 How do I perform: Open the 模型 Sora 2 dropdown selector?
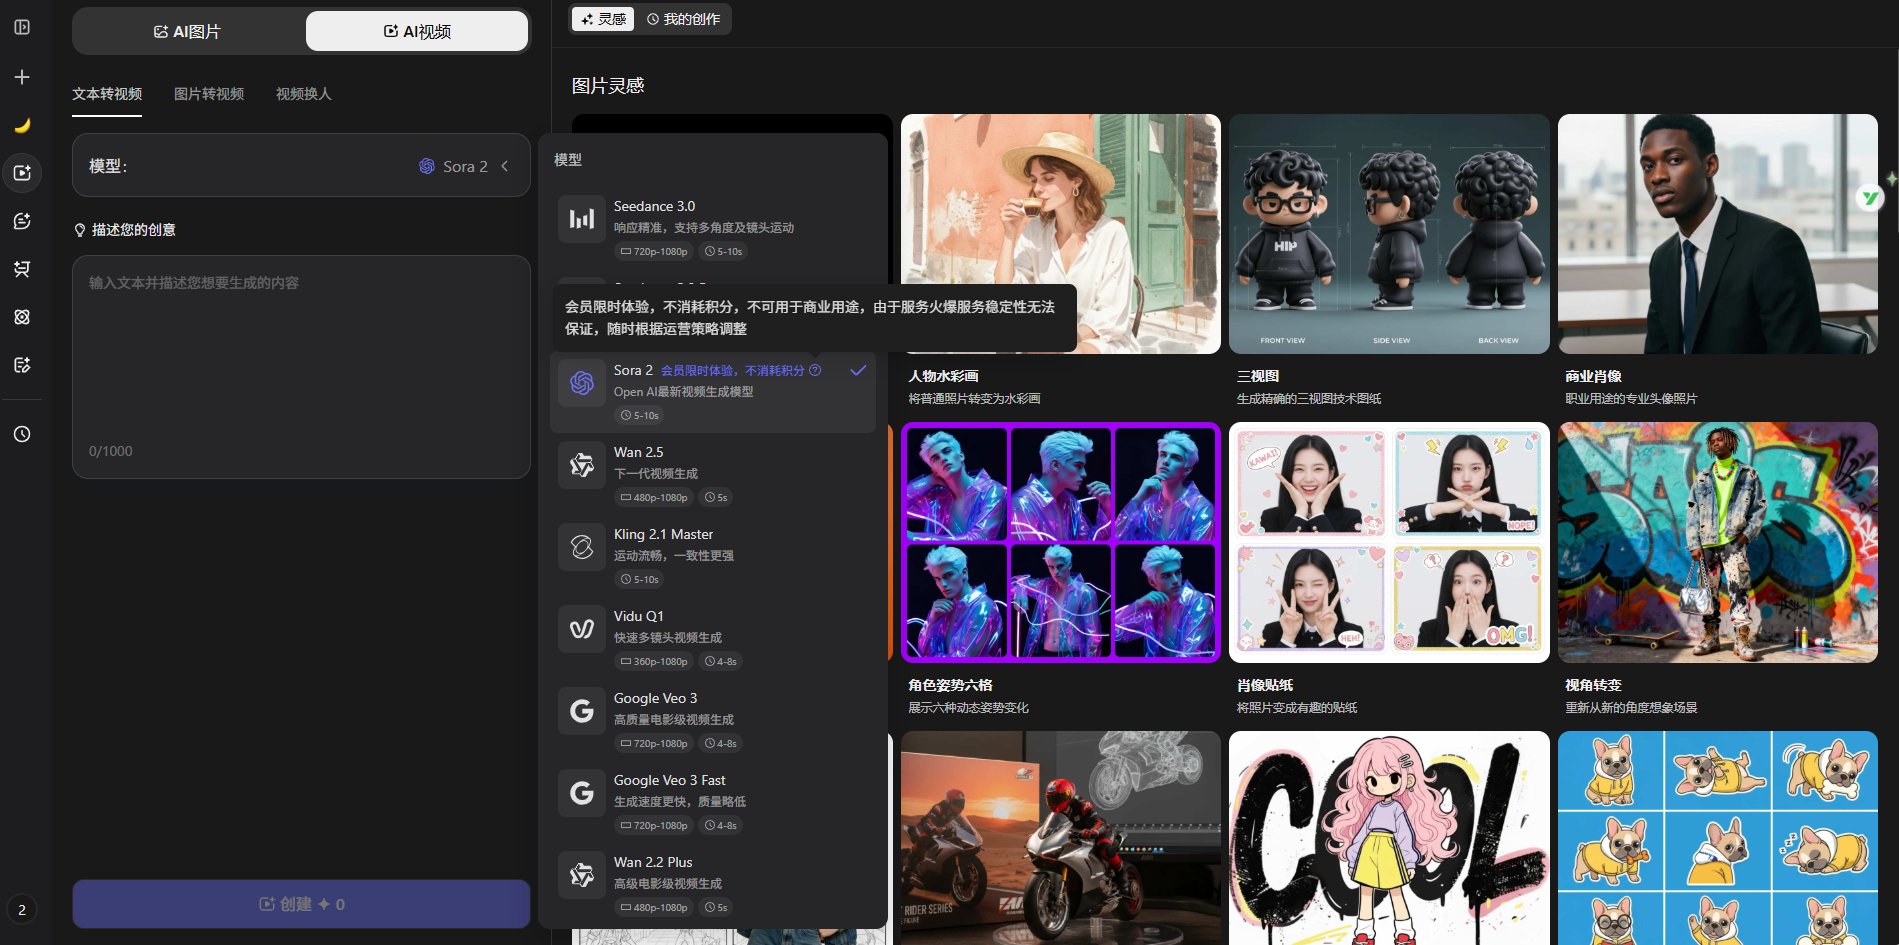pos(301,166)
